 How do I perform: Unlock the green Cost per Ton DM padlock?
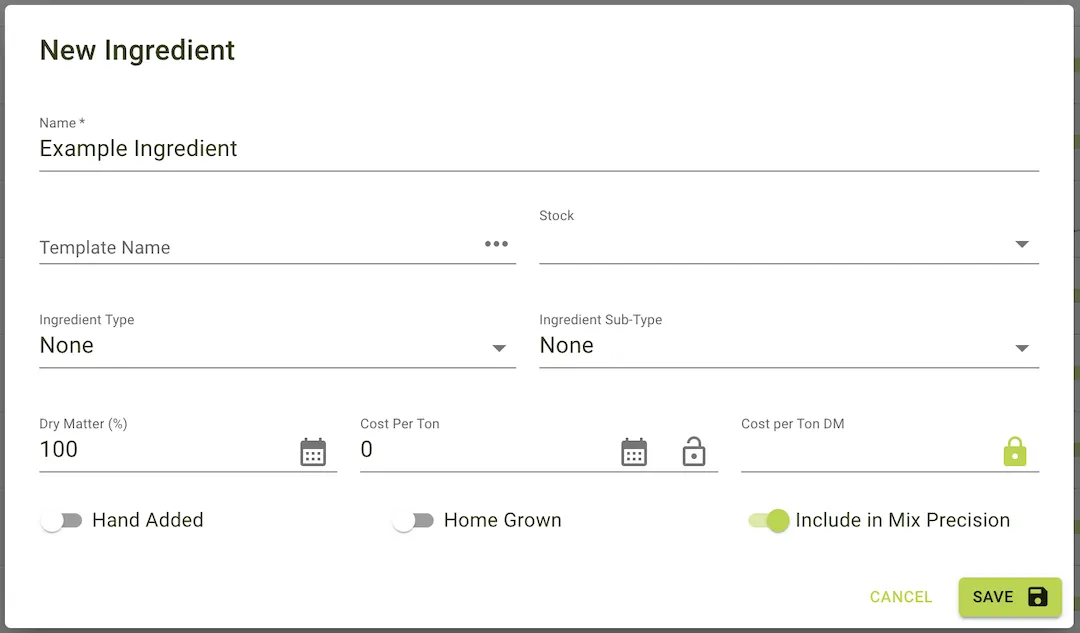1015,451
